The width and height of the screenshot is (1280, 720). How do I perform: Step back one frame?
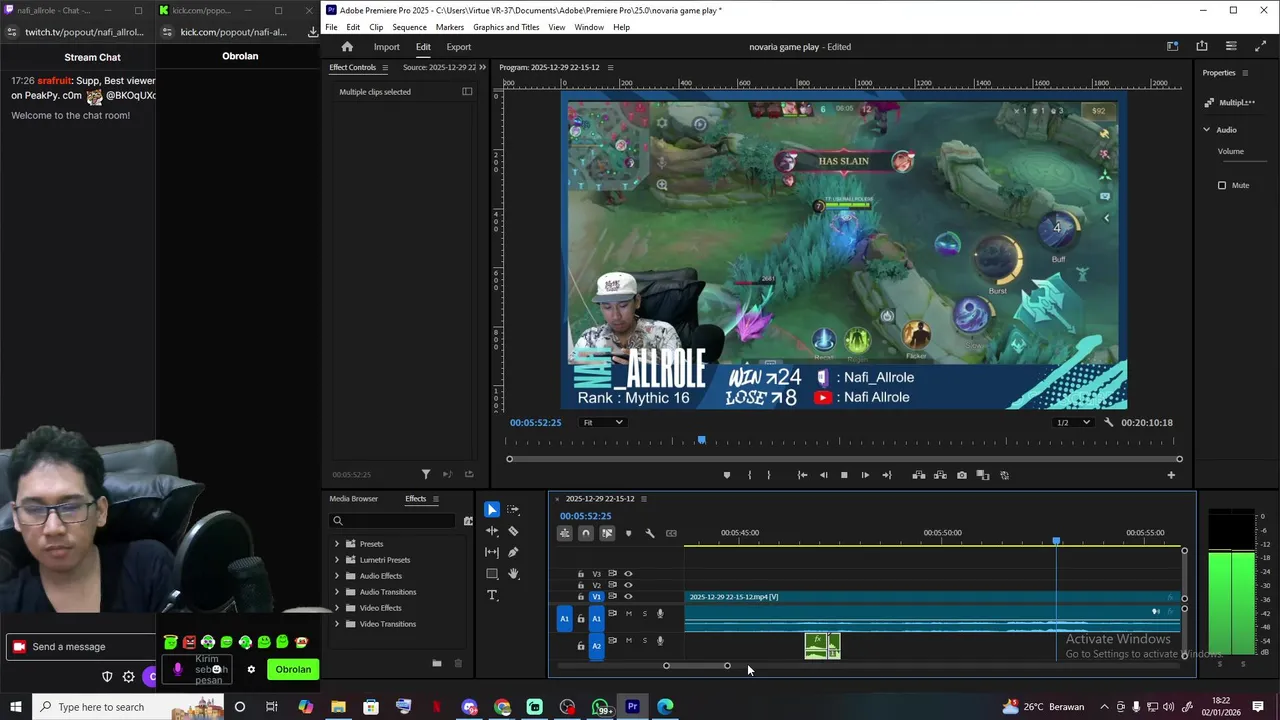tap(823, 475)
